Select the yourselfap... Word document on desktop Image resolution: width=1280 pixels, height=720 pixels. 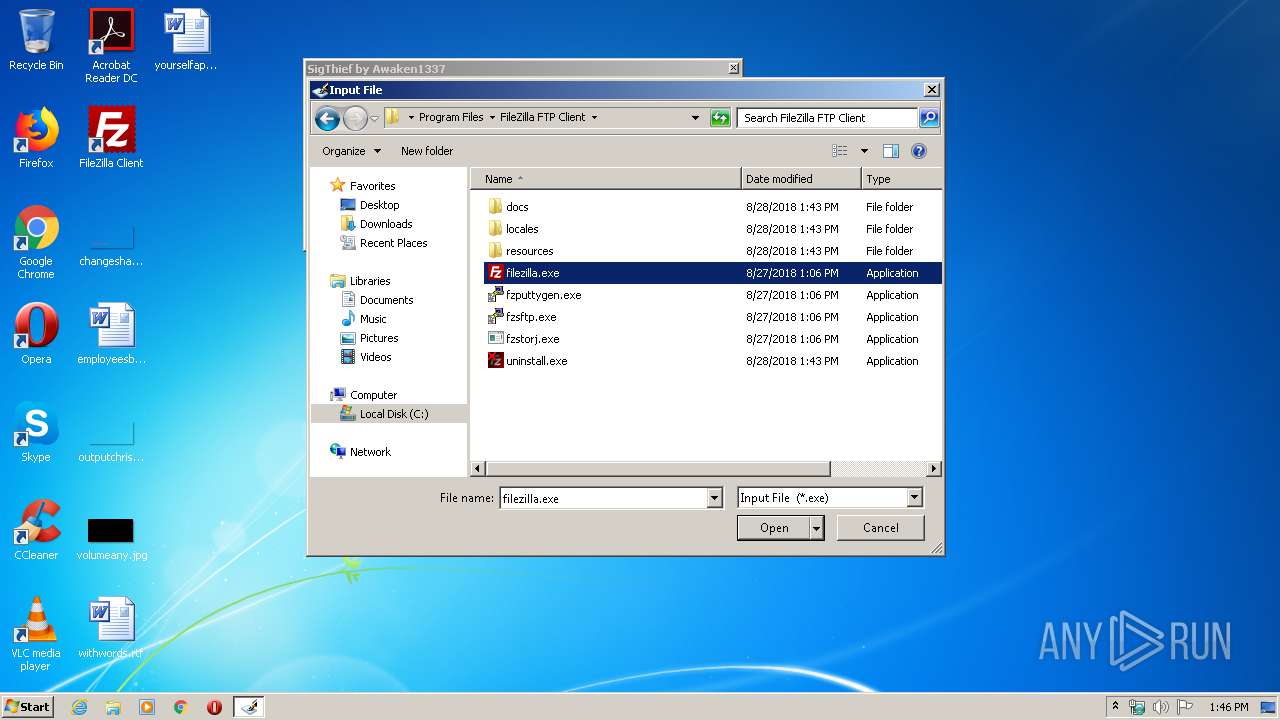(x=186, y=40)
